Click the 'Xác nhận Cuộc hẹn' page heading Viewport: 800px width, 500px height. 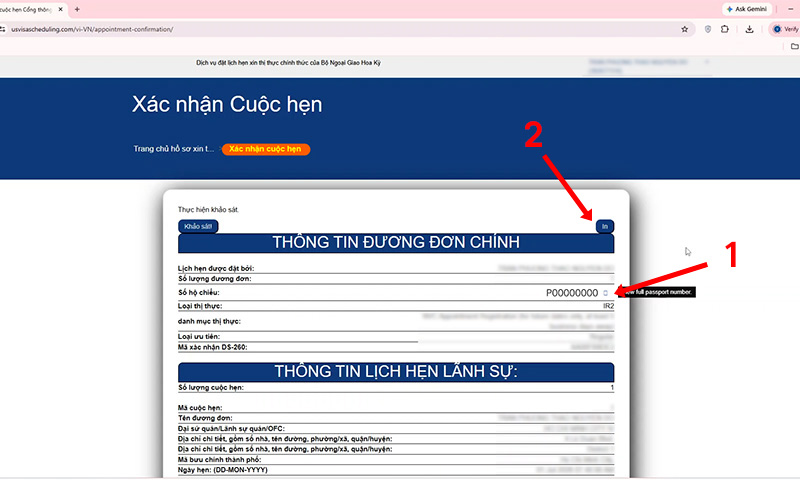(227, 105)
